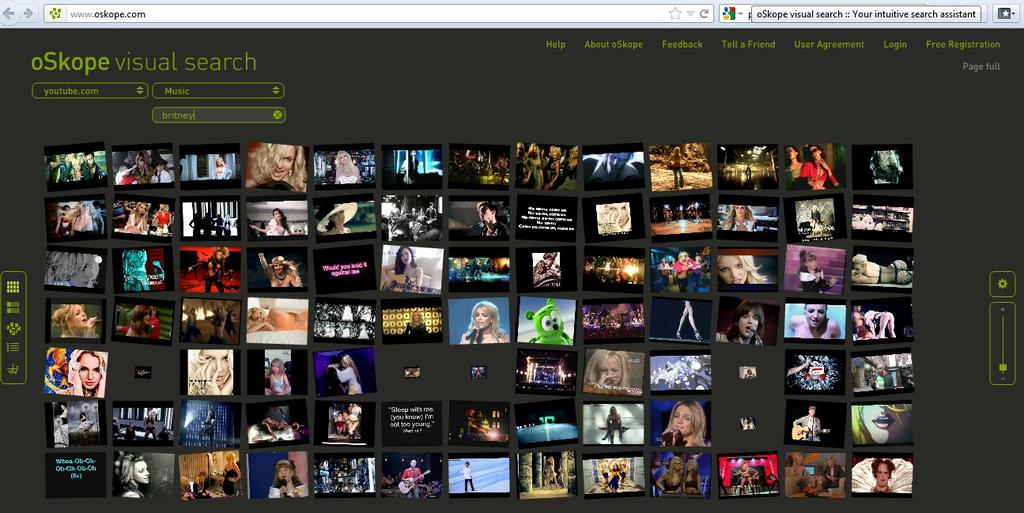Open the colorful pop-art portrait thumbnail
This screenshot has height=513, width=1024.
click(76, 372)
